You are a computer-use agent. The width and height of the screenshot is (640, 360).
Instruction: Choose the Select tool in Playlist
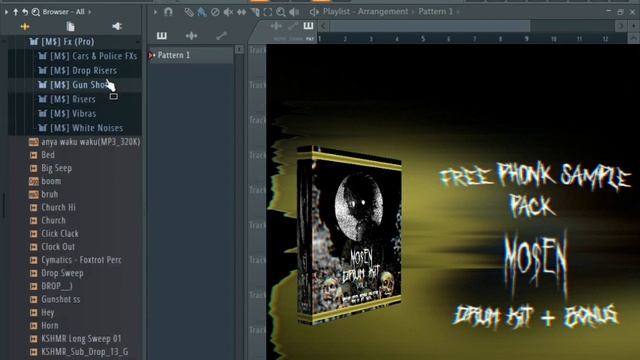pos(268,12)
